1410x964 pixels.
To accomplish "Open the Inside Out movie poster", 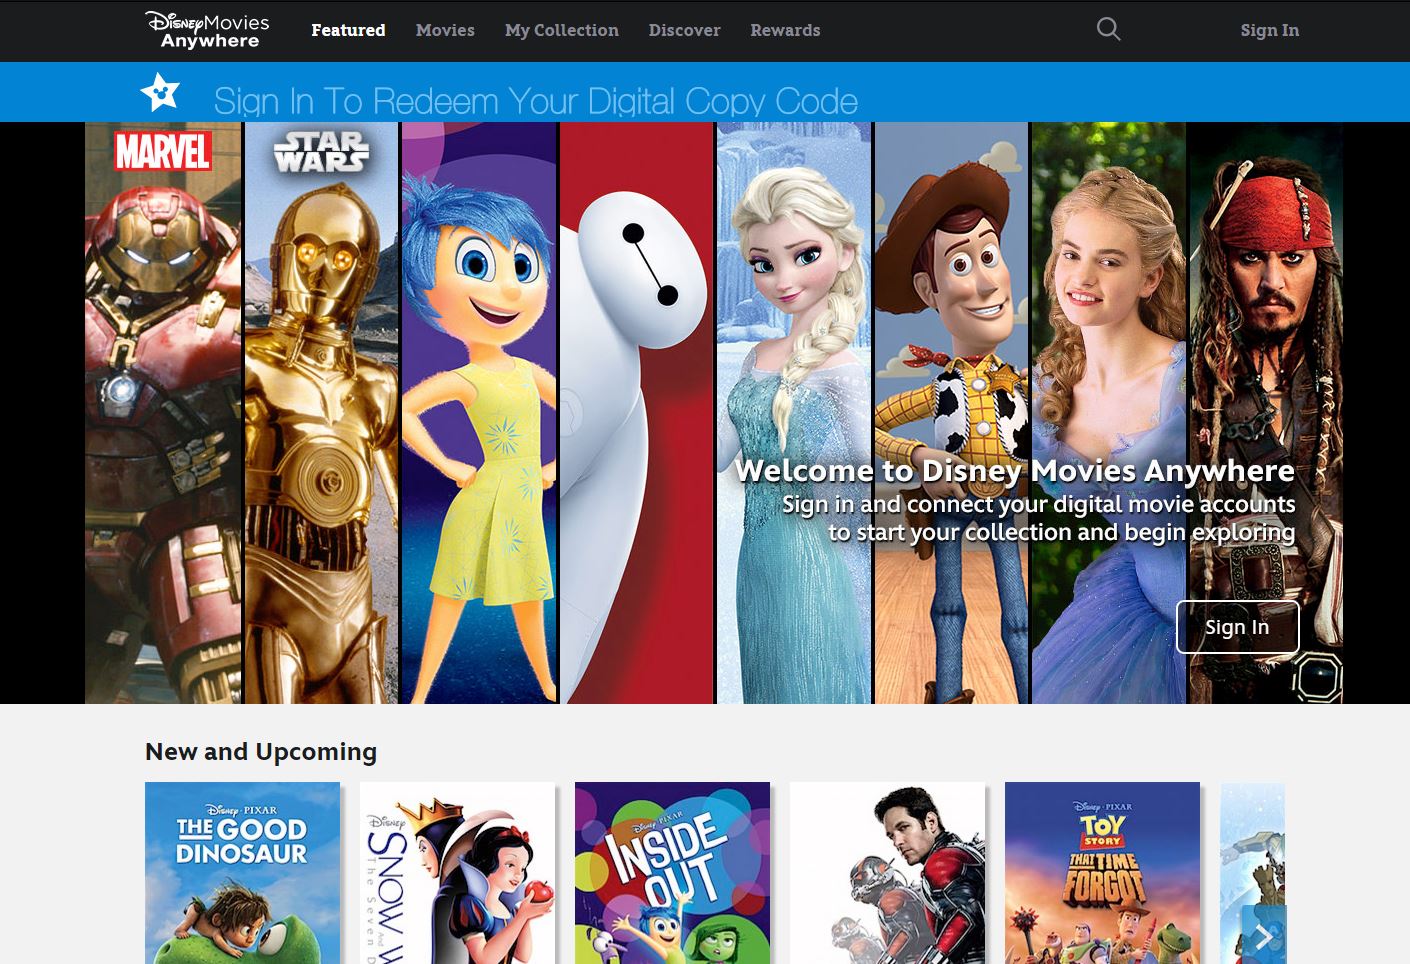I will click(x=672, y=873).
